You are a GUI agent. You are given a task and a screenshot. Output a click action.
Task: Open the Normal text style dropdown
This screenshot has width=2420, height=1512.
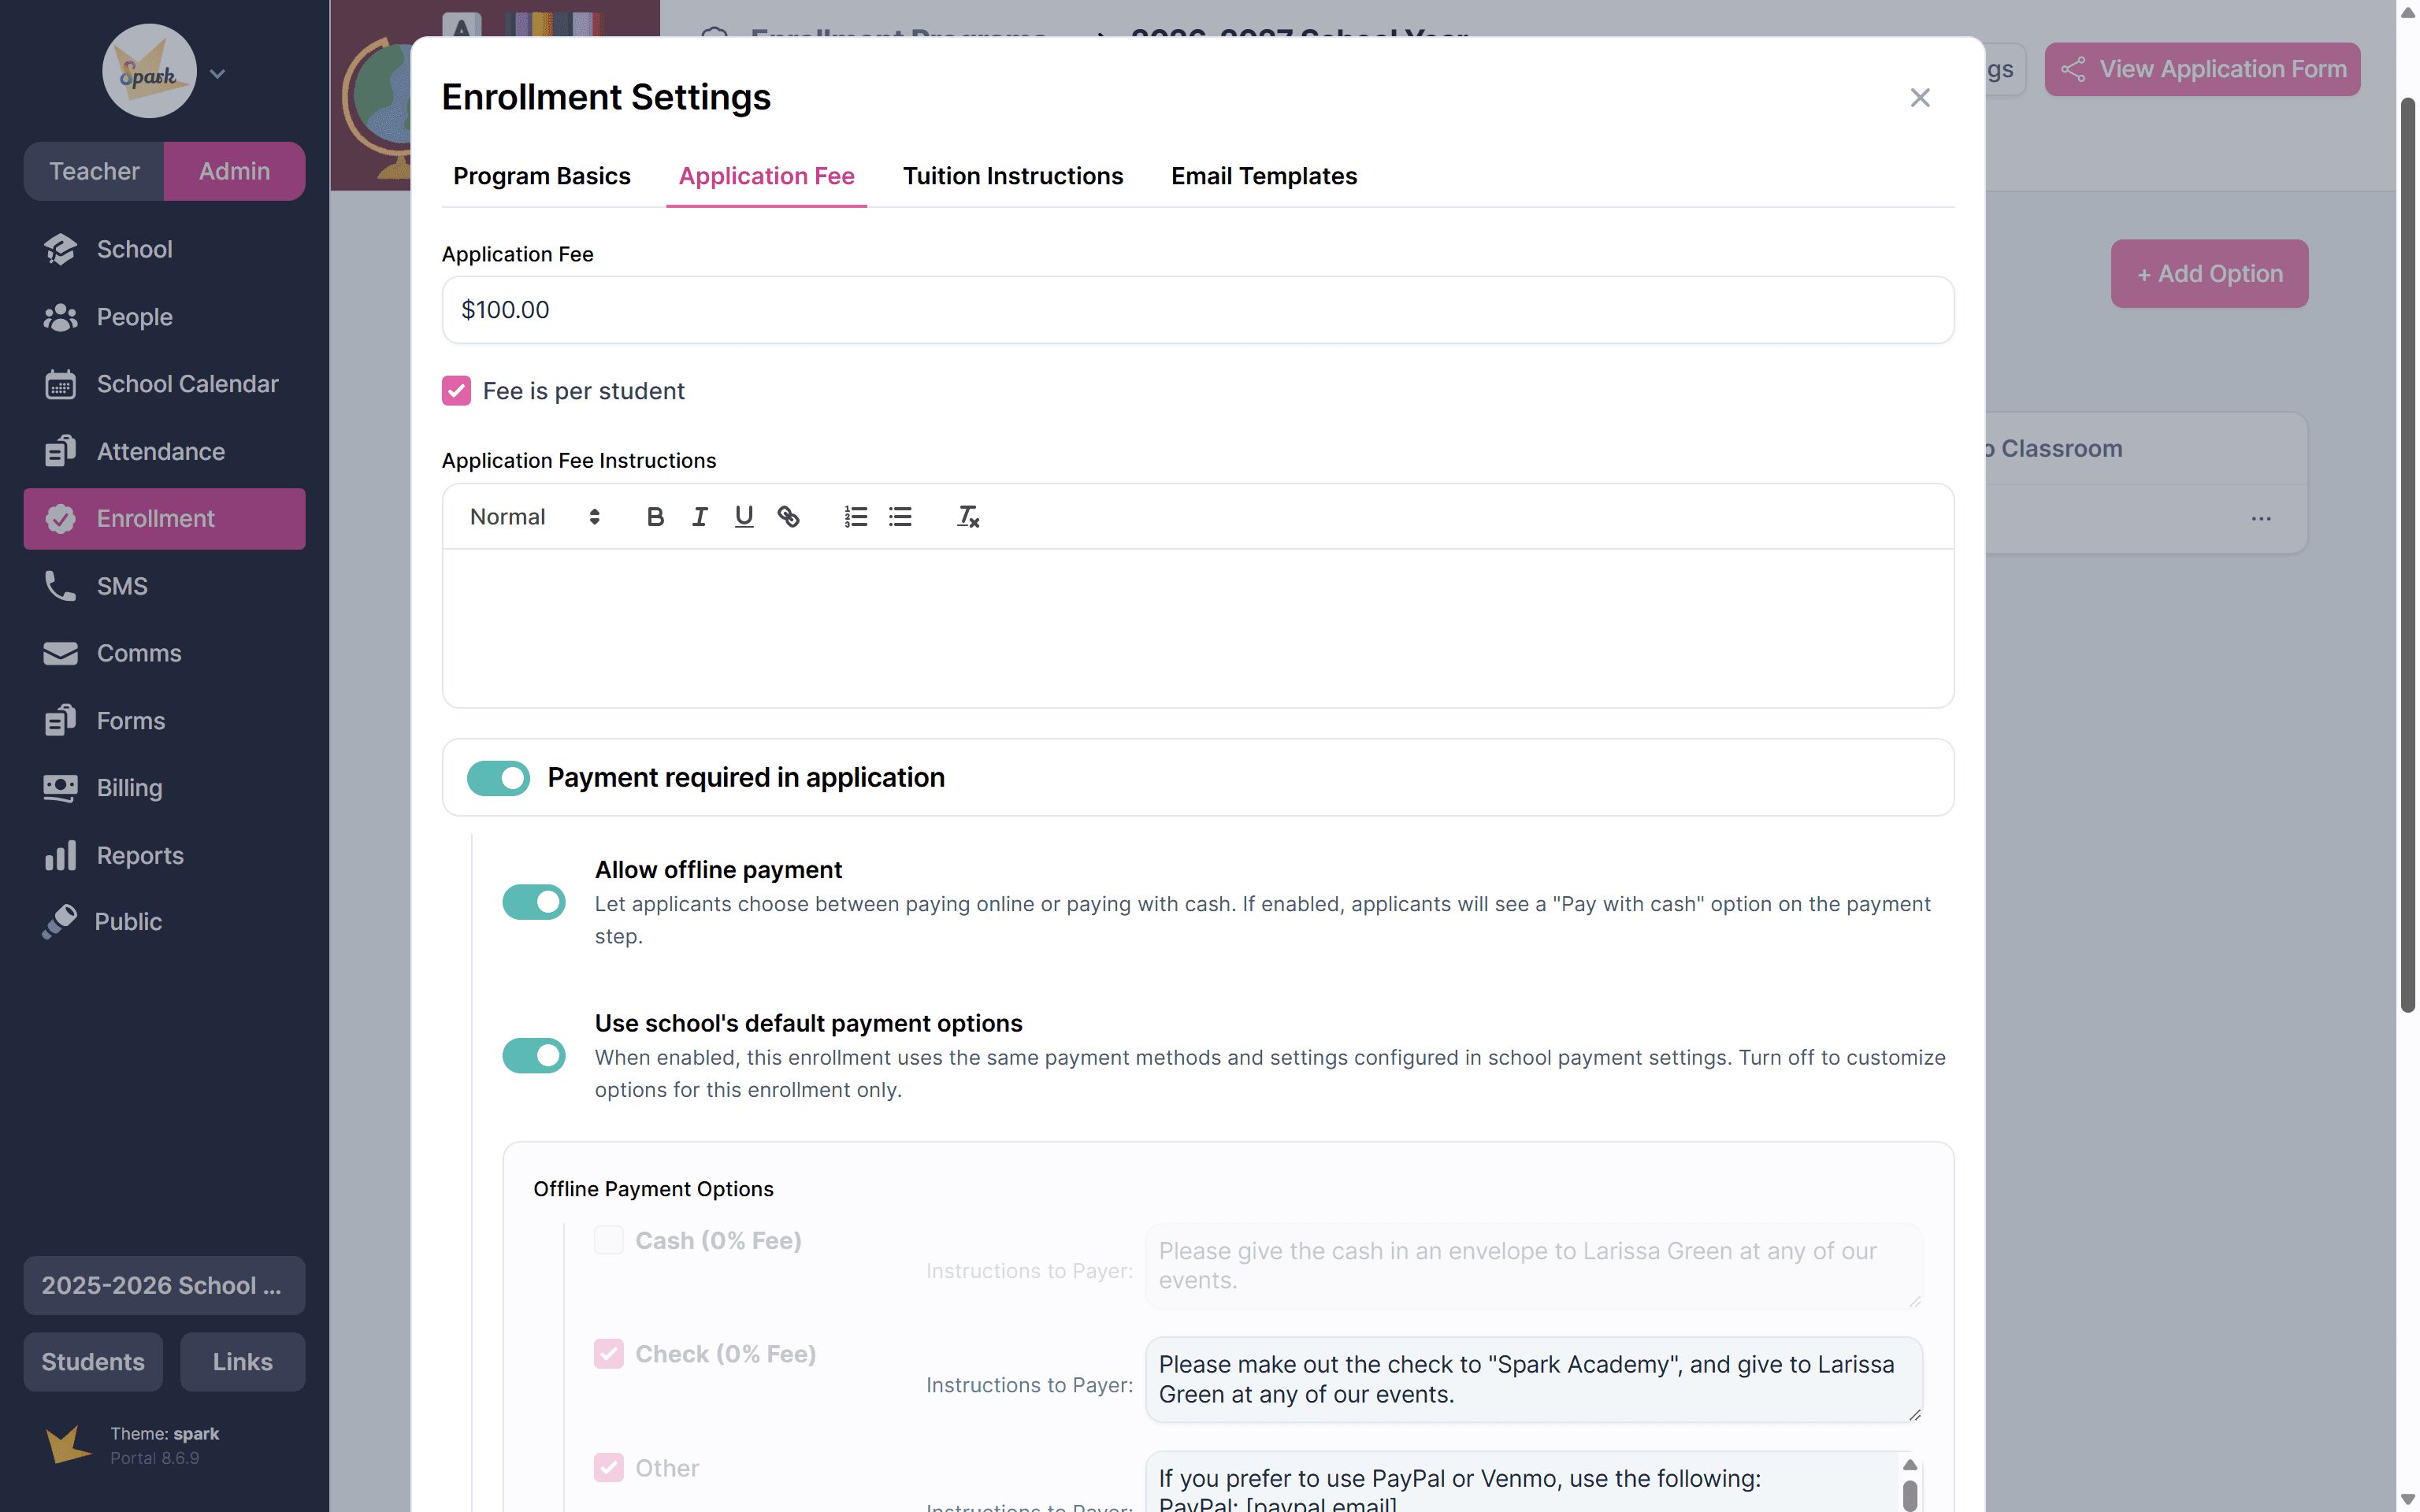pyautogui.click(x=534, y=517)
